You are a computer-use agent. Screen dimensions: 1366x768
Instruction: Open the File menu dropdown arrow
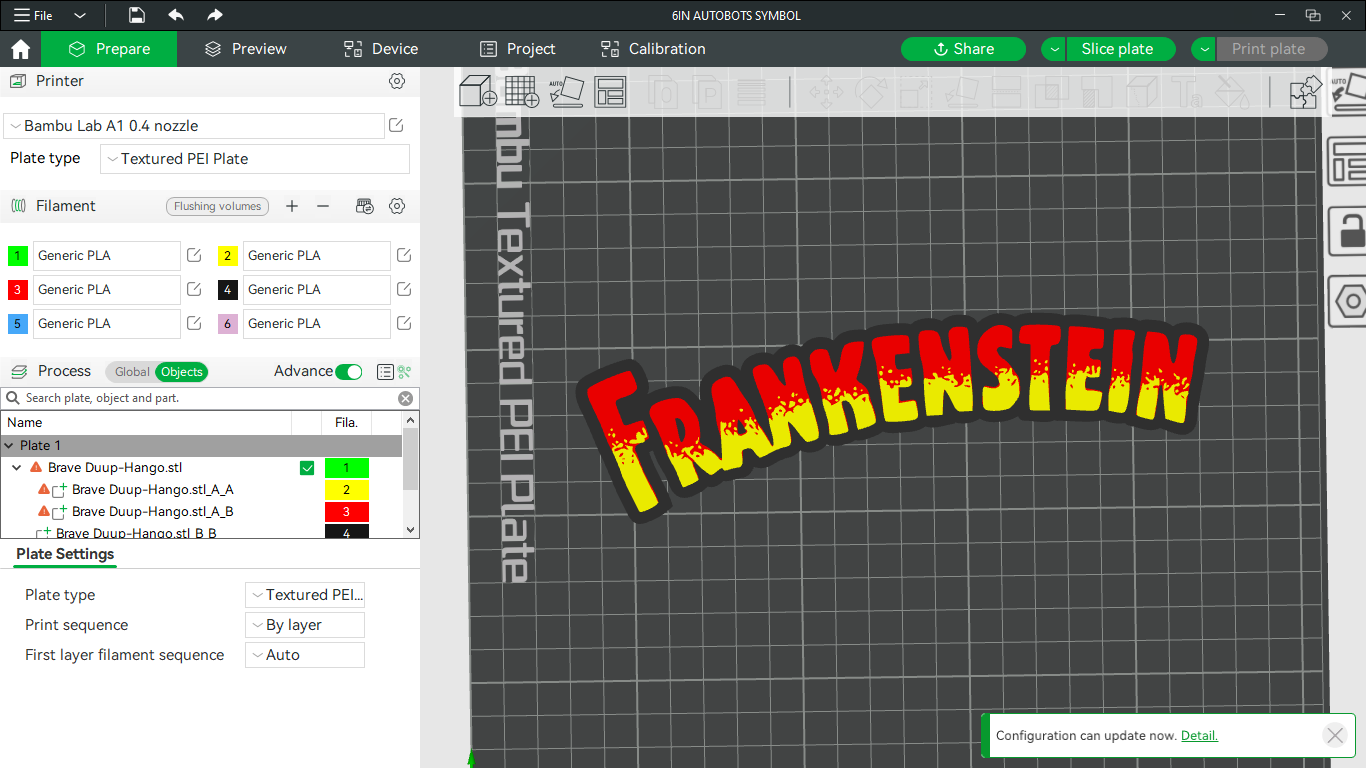click(80, 16)
